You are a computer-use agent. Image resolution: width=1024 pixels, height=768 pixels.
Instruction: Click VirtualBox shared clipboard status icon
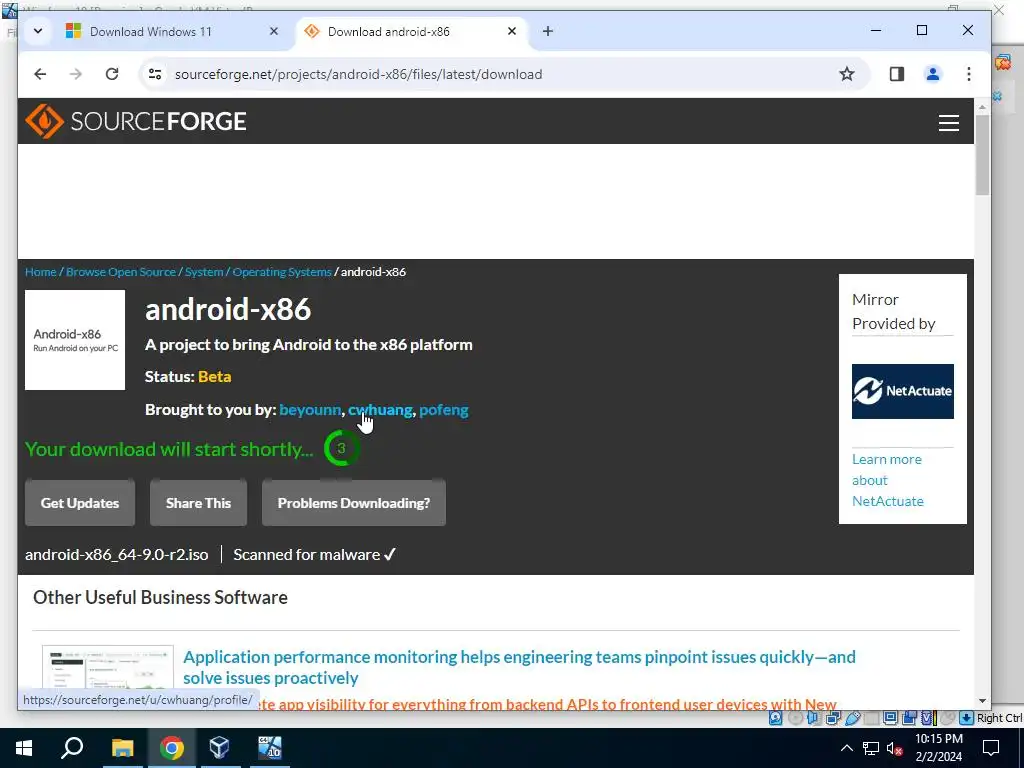[x=908, y=718]
